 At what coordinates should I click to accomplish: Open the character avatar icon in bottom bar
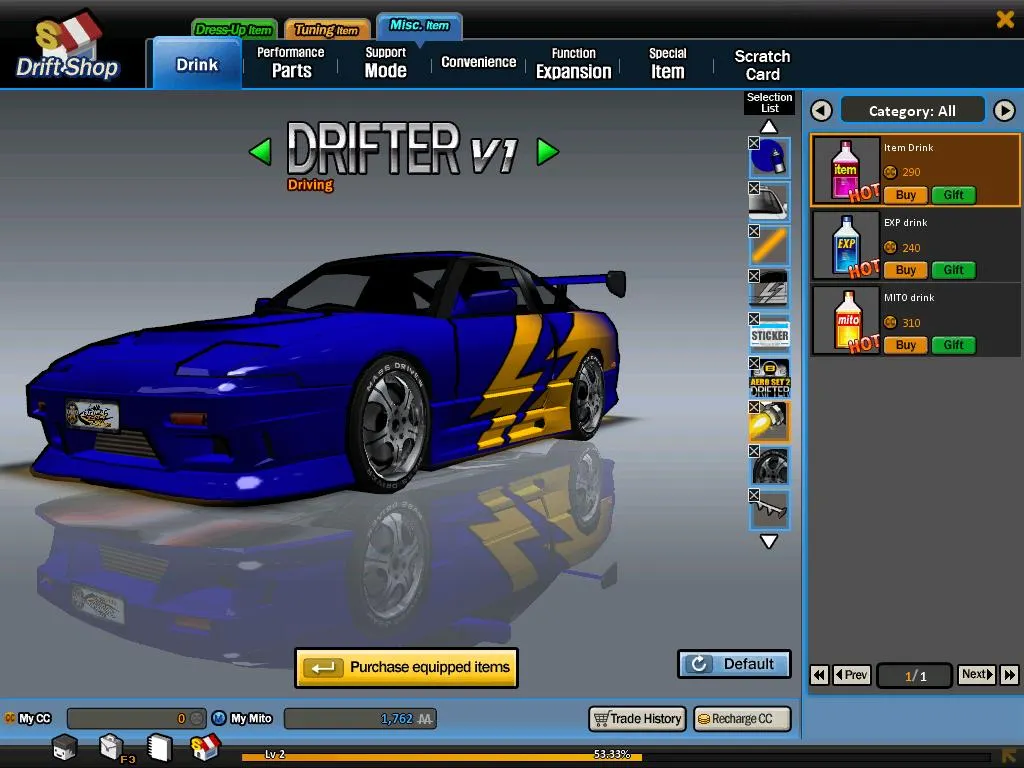[65, 747]
